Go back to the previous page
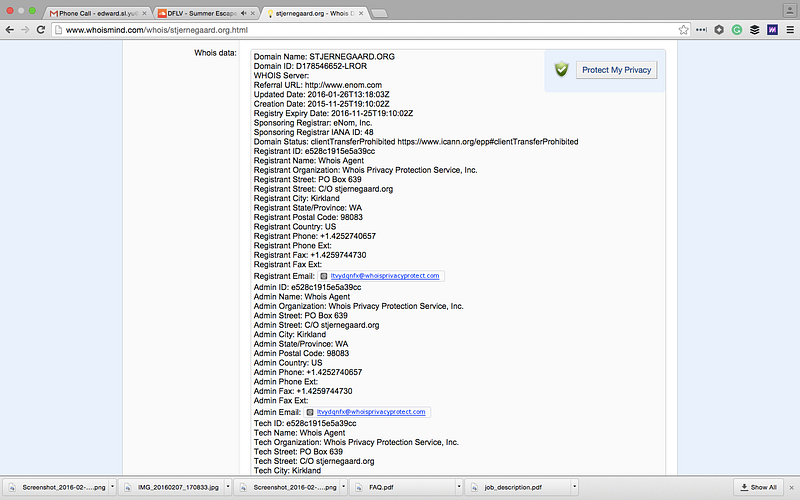 10,30
